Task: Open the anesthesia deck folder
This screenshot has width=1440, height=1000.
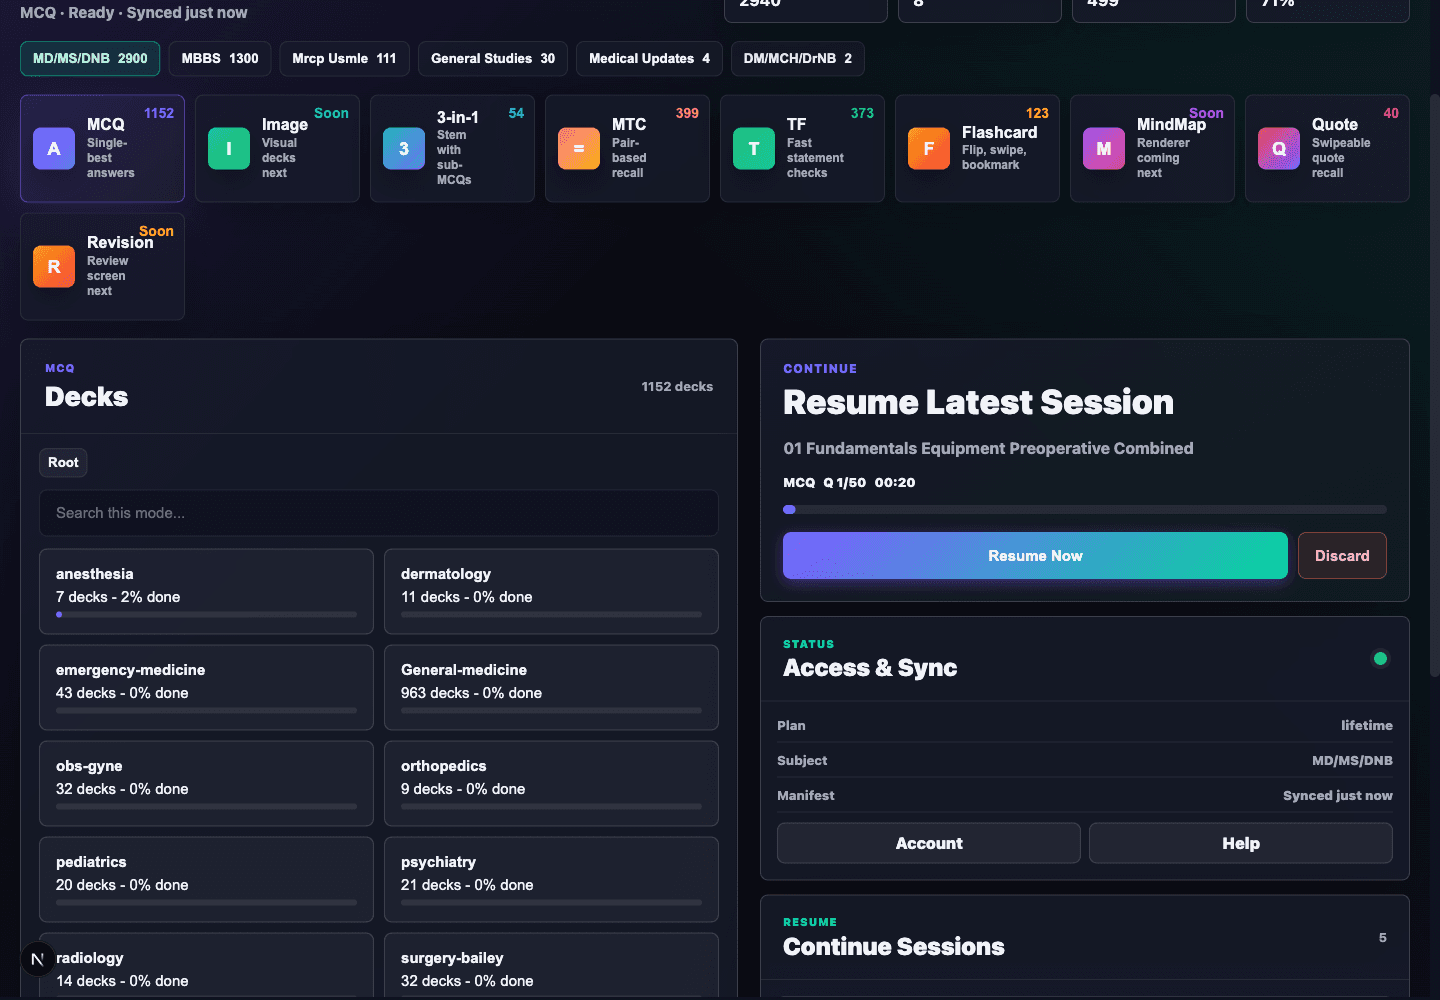Action: pyautogui.click(x=206, y=591)
